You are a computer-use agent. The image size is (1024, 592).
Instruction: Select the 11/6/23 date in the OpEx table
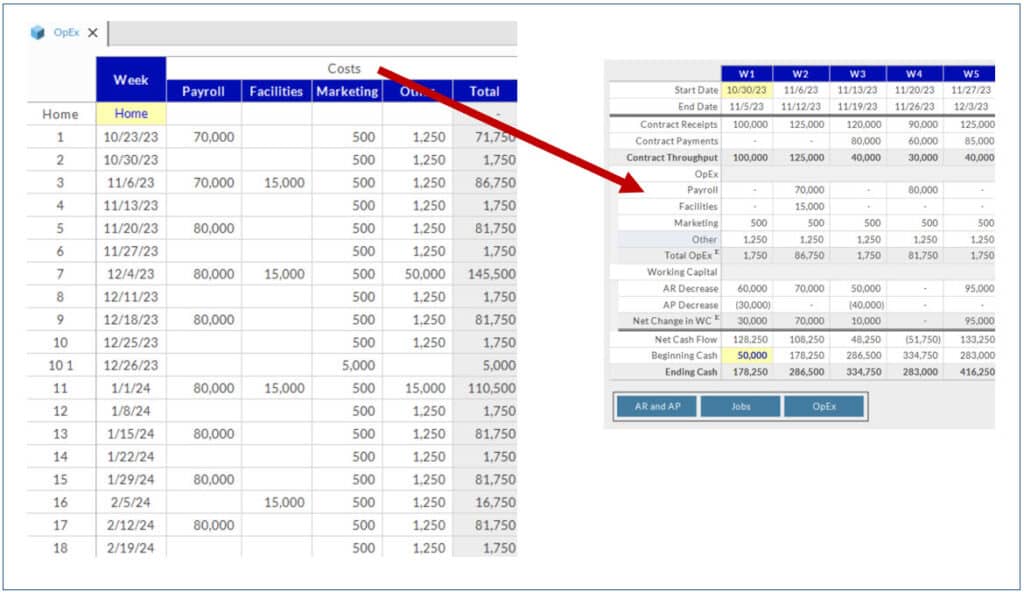131,183
